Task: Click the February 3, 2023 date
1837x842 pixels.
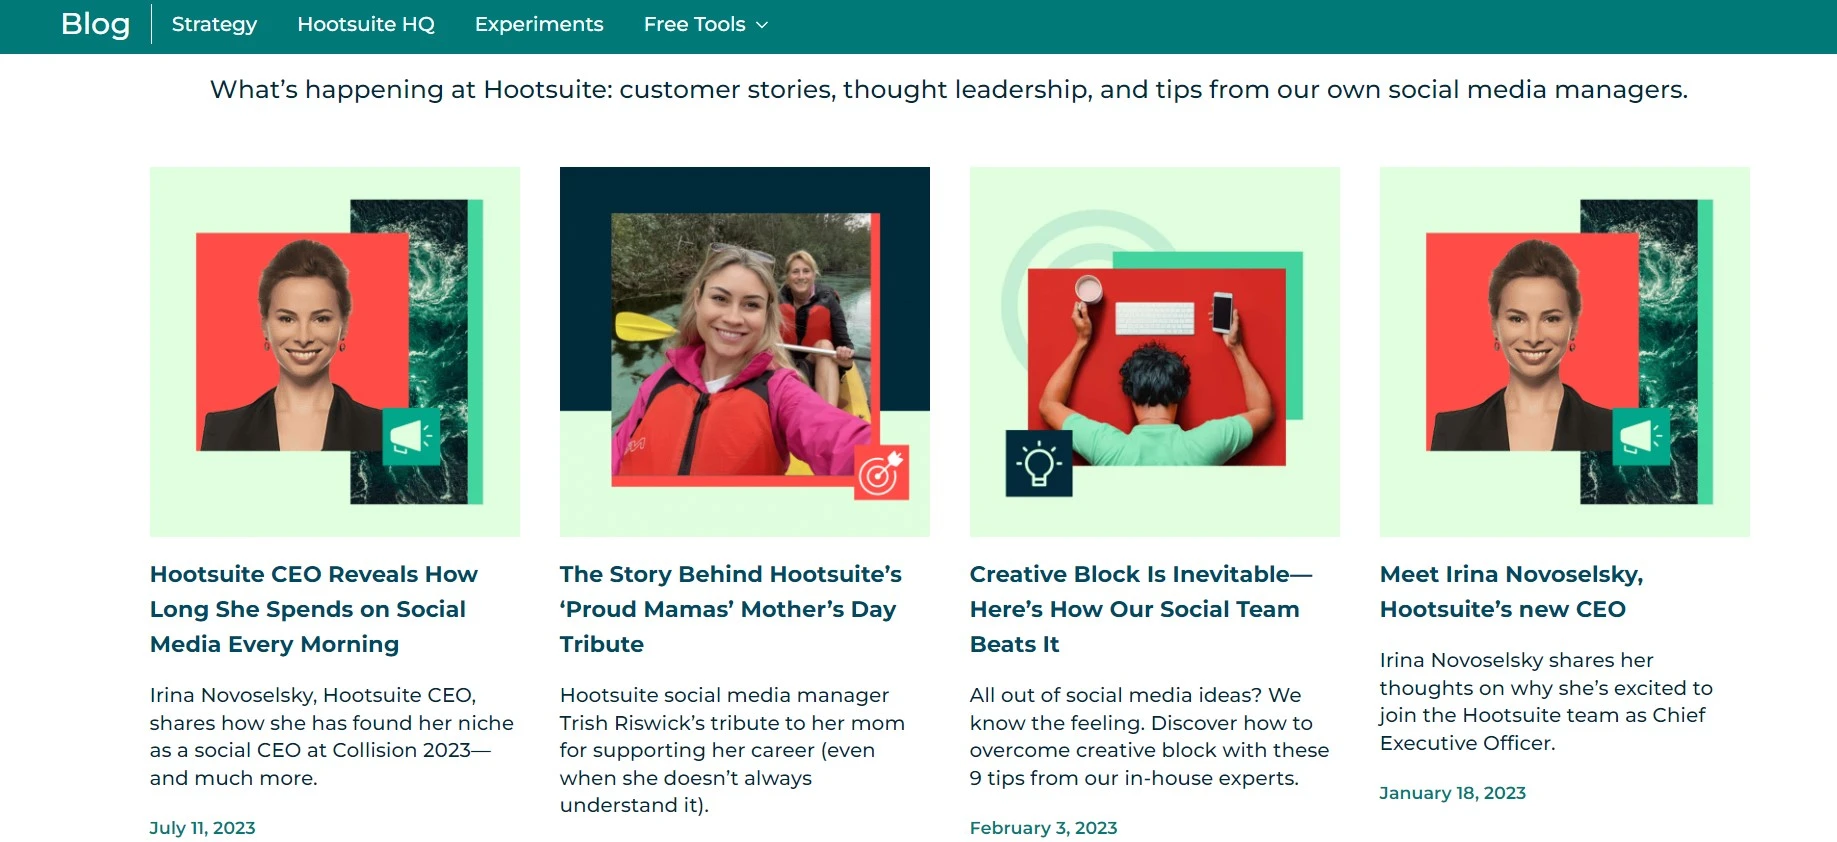Action: pyautogui.click(x=1043, y=828)
